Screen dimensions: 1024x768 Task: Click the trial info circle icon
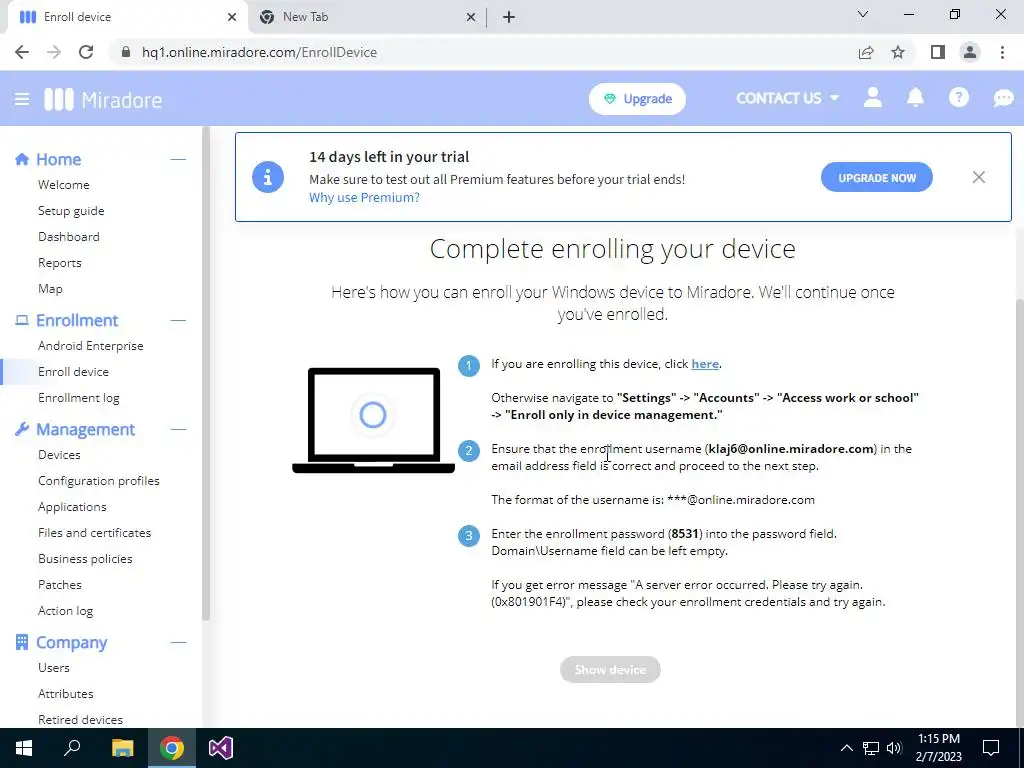coord(268,177)
